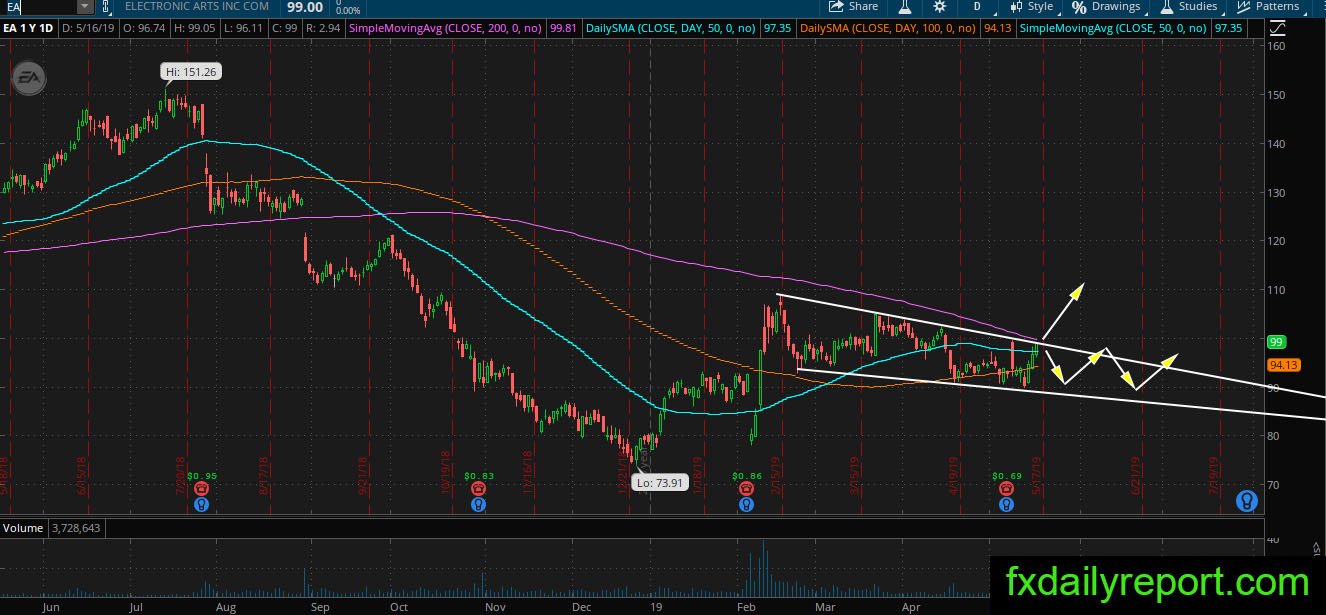Click lightbulb icon below $0.95 earnings
Viewport: 1326px width, 615px height.
202,505
